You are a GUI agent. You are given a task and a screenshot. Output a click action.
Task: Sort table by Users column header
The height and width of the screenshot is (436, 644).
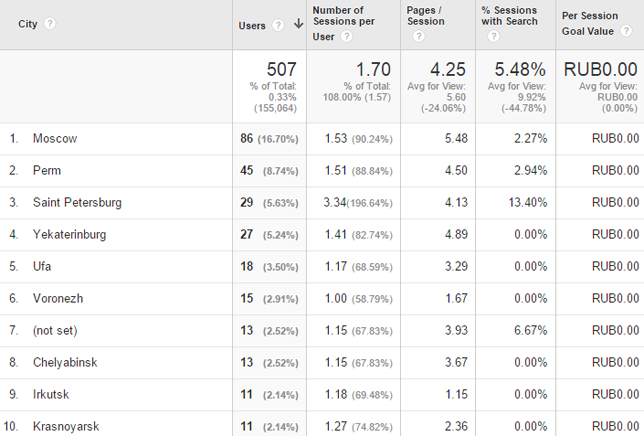252,25
